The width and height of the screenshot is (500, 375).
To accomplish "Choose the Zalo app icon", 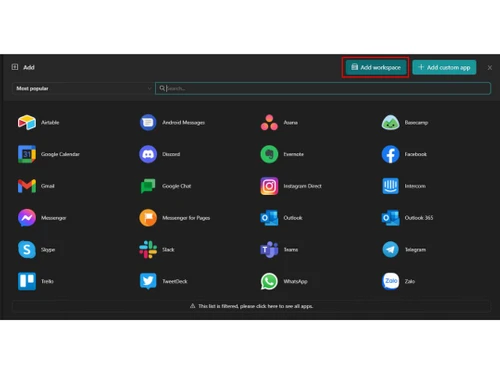I will pos(390,281).
